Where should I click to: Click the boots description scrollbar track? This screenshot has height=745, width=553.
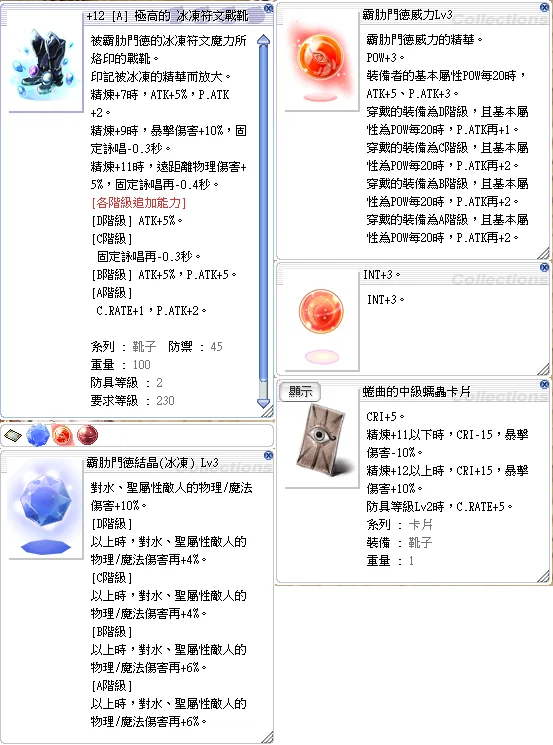click(x=263, y=221)
